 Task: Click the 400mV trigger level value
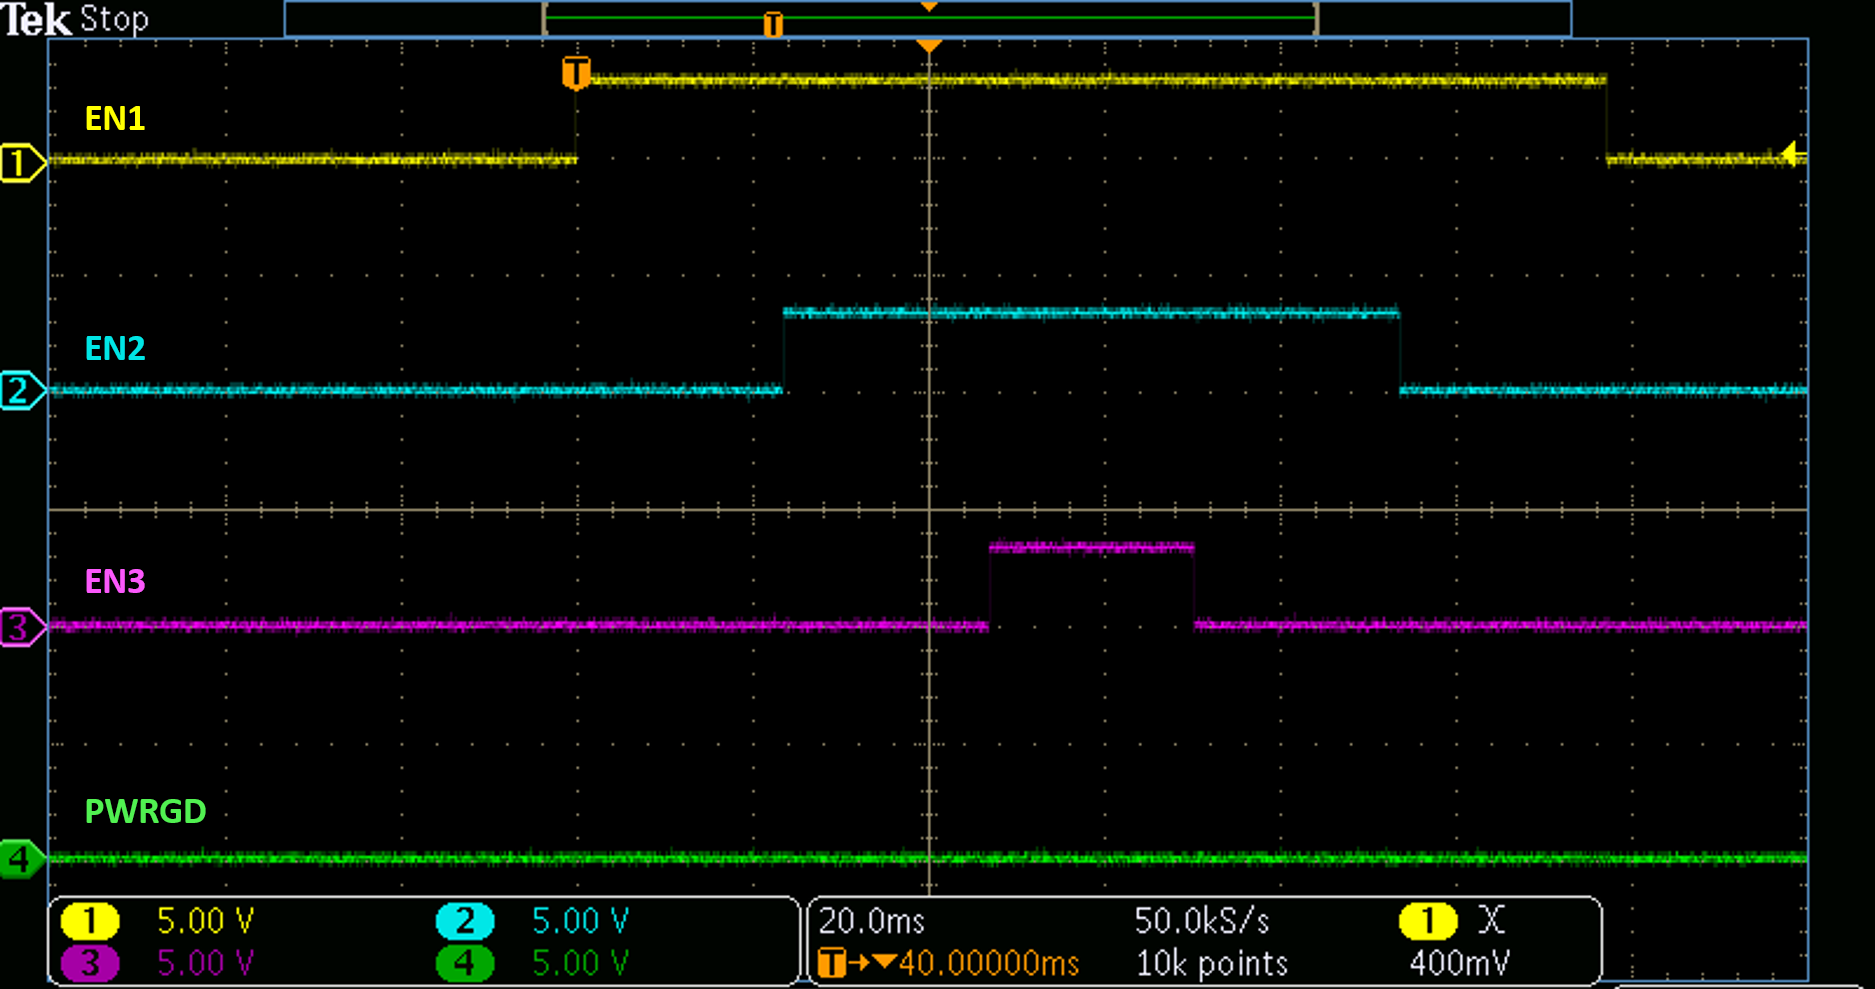(x=1459, y=963)
